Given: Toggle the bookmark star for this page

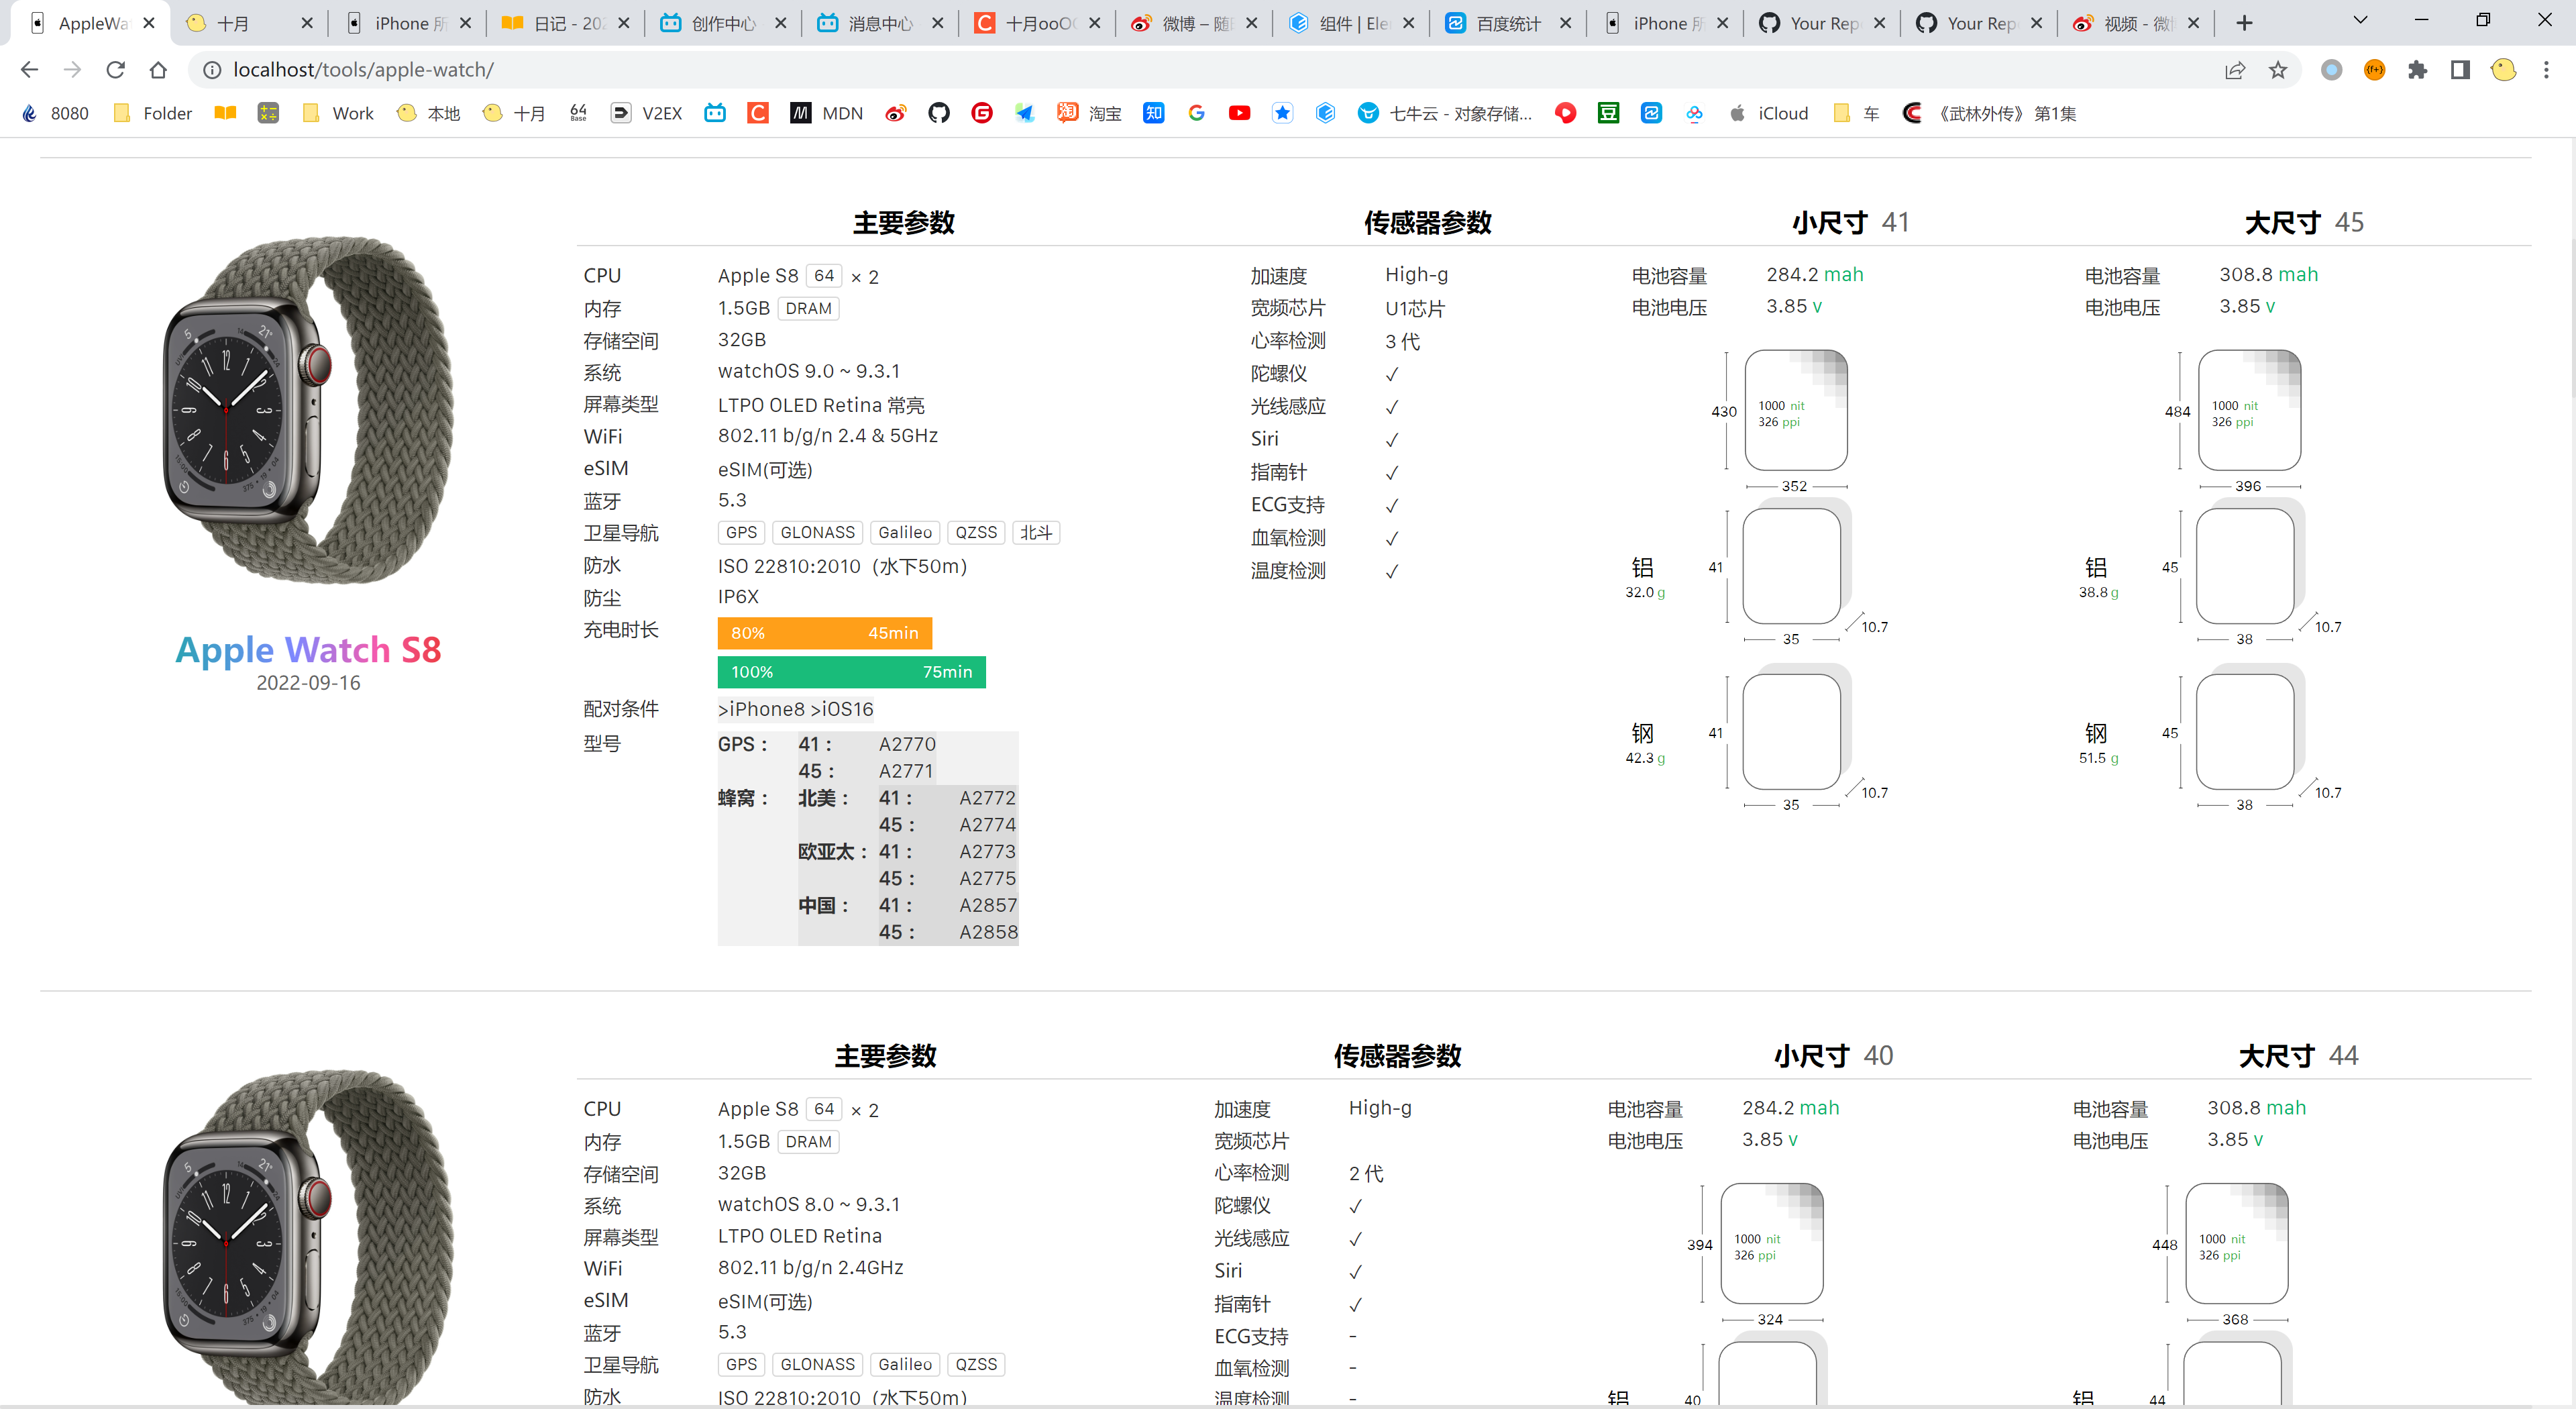Looking at the screenshot, I should [2278, 70].
